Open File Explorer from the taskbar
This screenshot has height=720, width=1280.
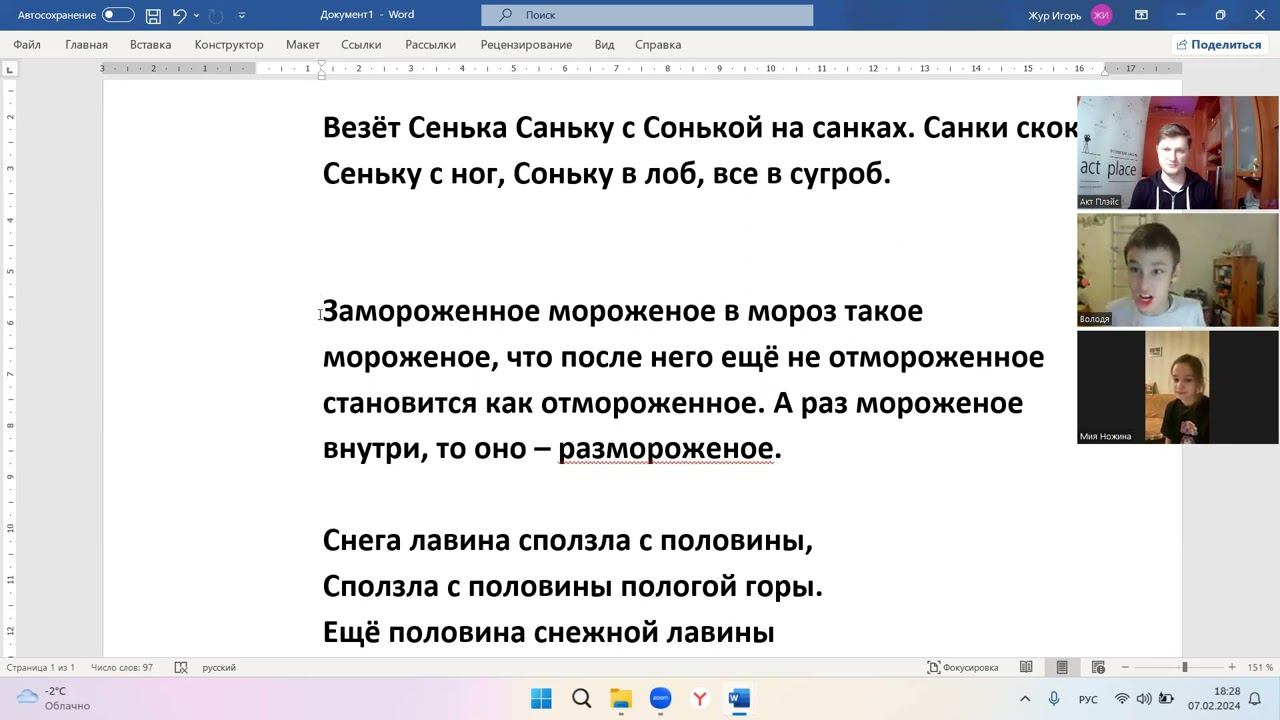[x=621, y=698]
